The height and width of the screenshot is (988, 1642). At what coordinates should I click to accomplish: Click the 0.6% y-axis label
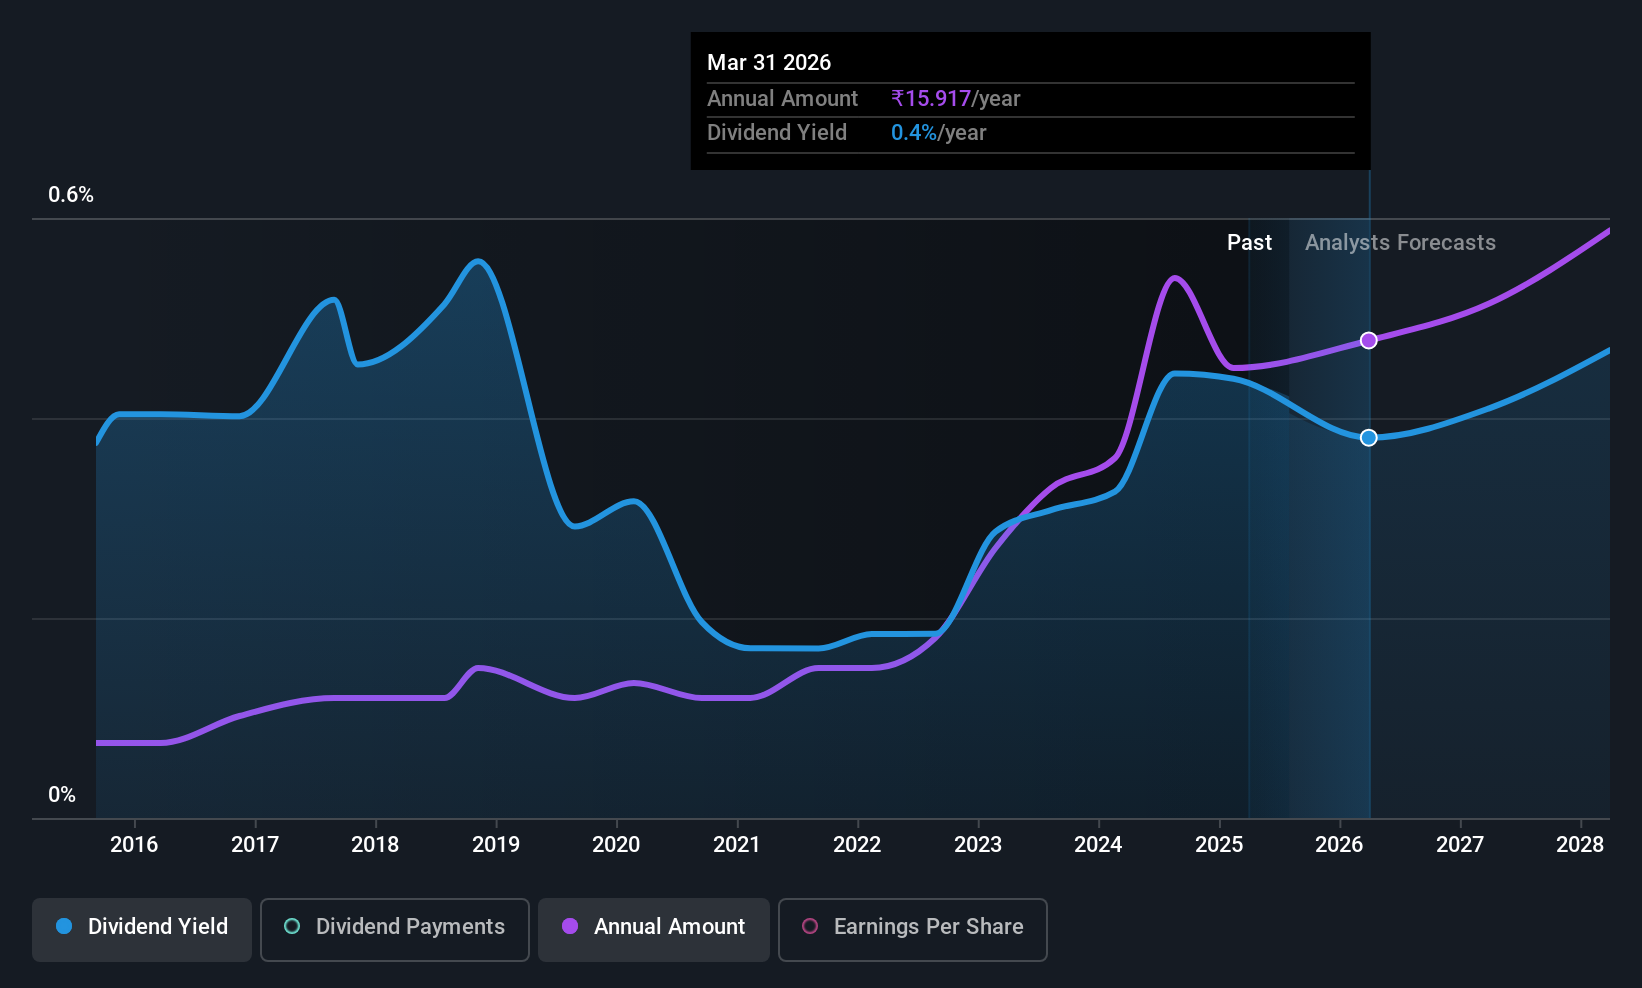click(x=71, y=195)
